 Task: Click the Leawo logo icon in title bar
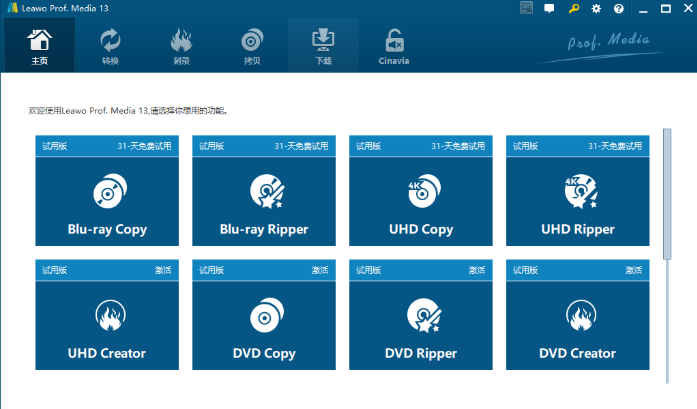tap(12, 8)
